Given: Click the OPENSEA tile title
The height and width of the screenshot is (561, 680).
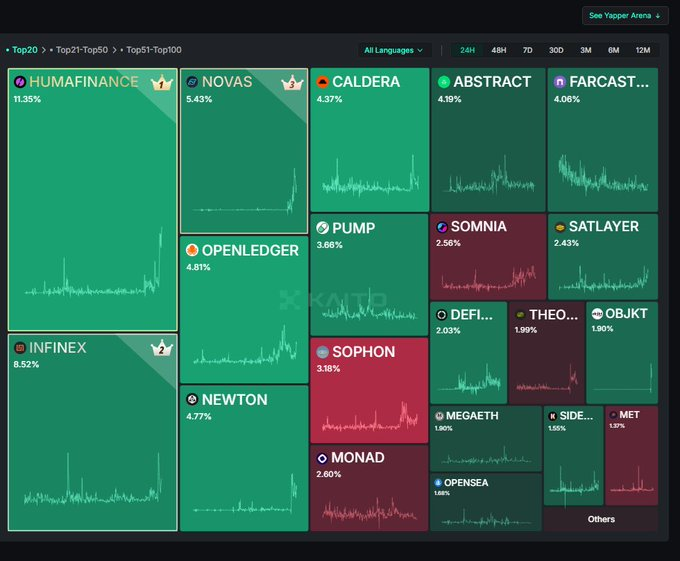Looking at the screenshot, I should (466, 483).
